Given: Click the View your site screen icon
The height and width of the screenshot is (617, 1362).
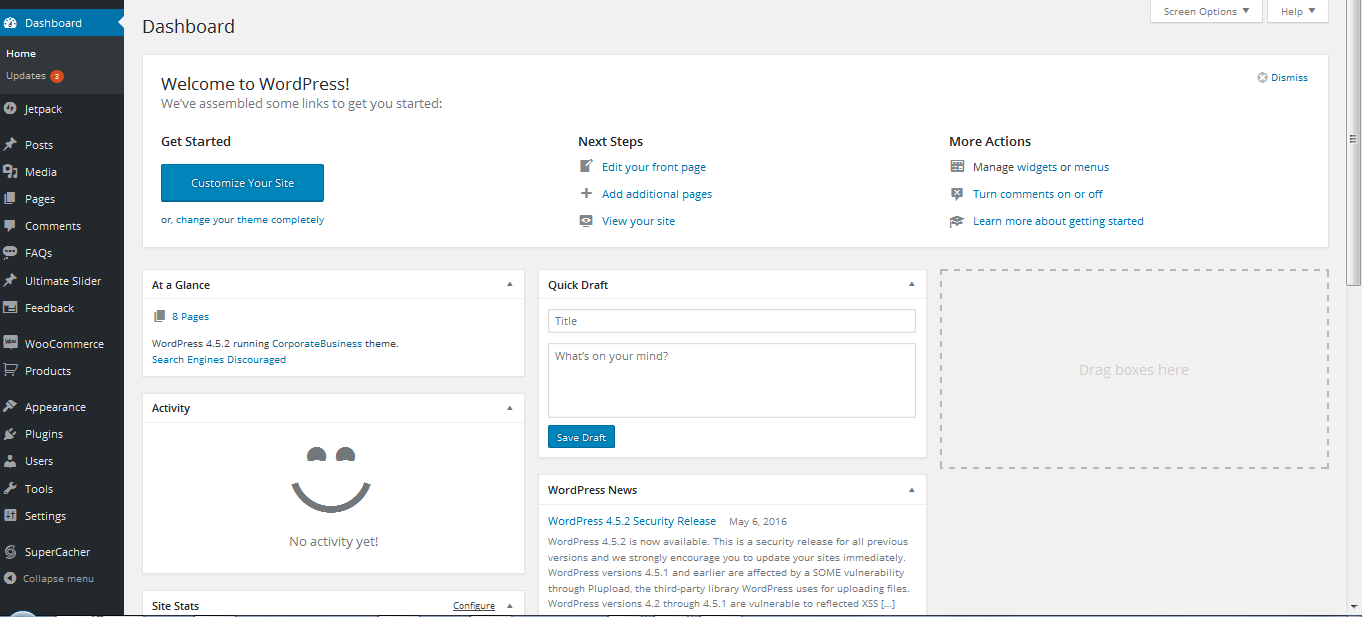Looking at the screenshot, I should [x=586, y=221].
